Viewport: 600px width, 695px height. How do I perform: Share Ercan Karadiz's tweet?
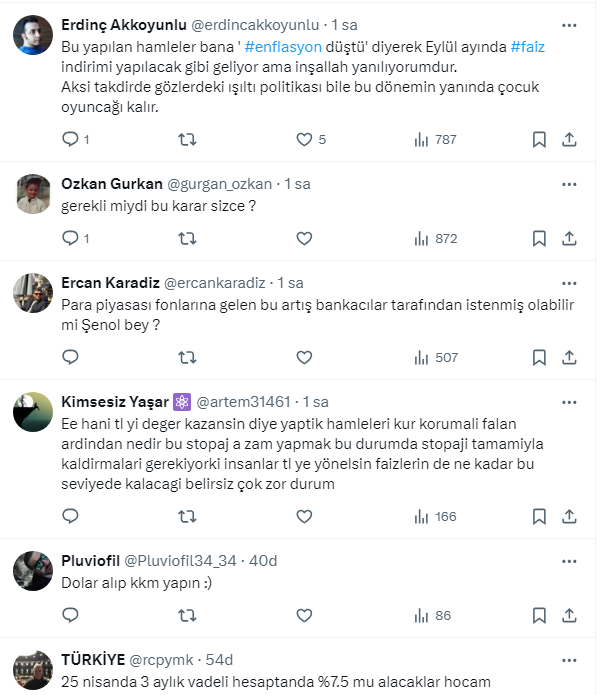click(x=569, y=357)
